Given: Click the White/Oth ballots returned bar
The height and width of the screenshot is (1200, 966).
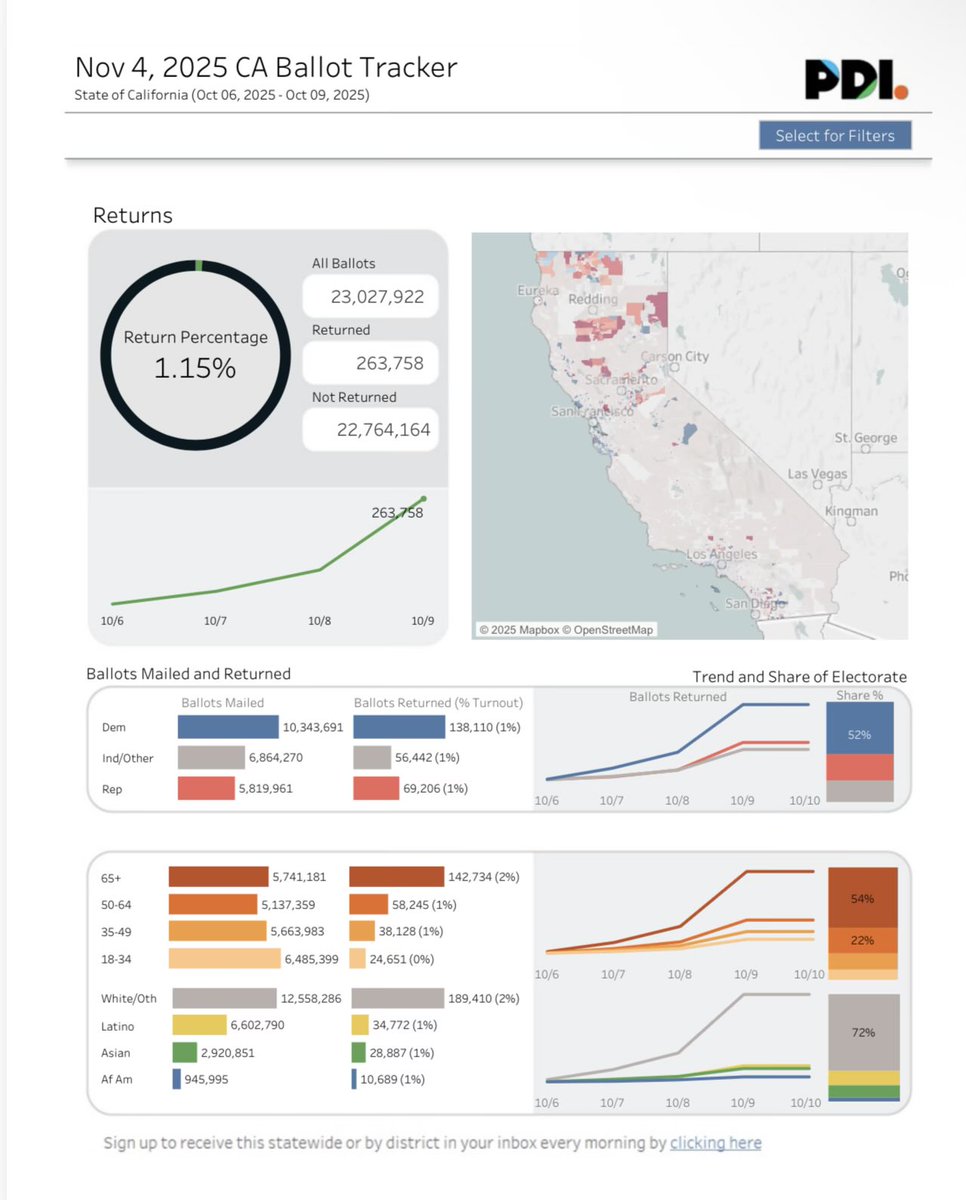Looking at the screenshot, I should pos(397,998).
